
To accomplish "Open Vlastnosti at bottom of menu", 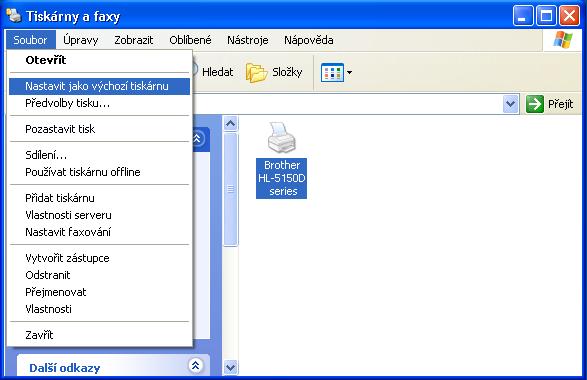I will 99,309.
